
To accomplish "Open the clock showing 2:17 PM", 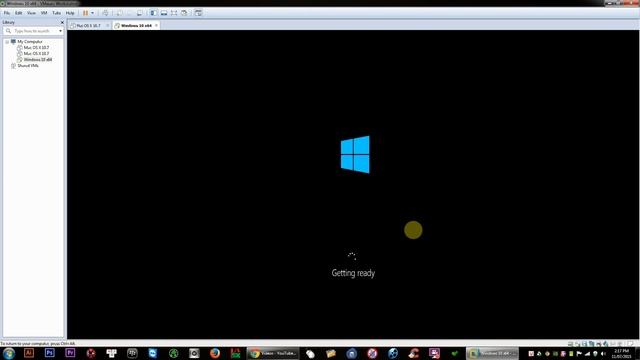I will point(621,353).
